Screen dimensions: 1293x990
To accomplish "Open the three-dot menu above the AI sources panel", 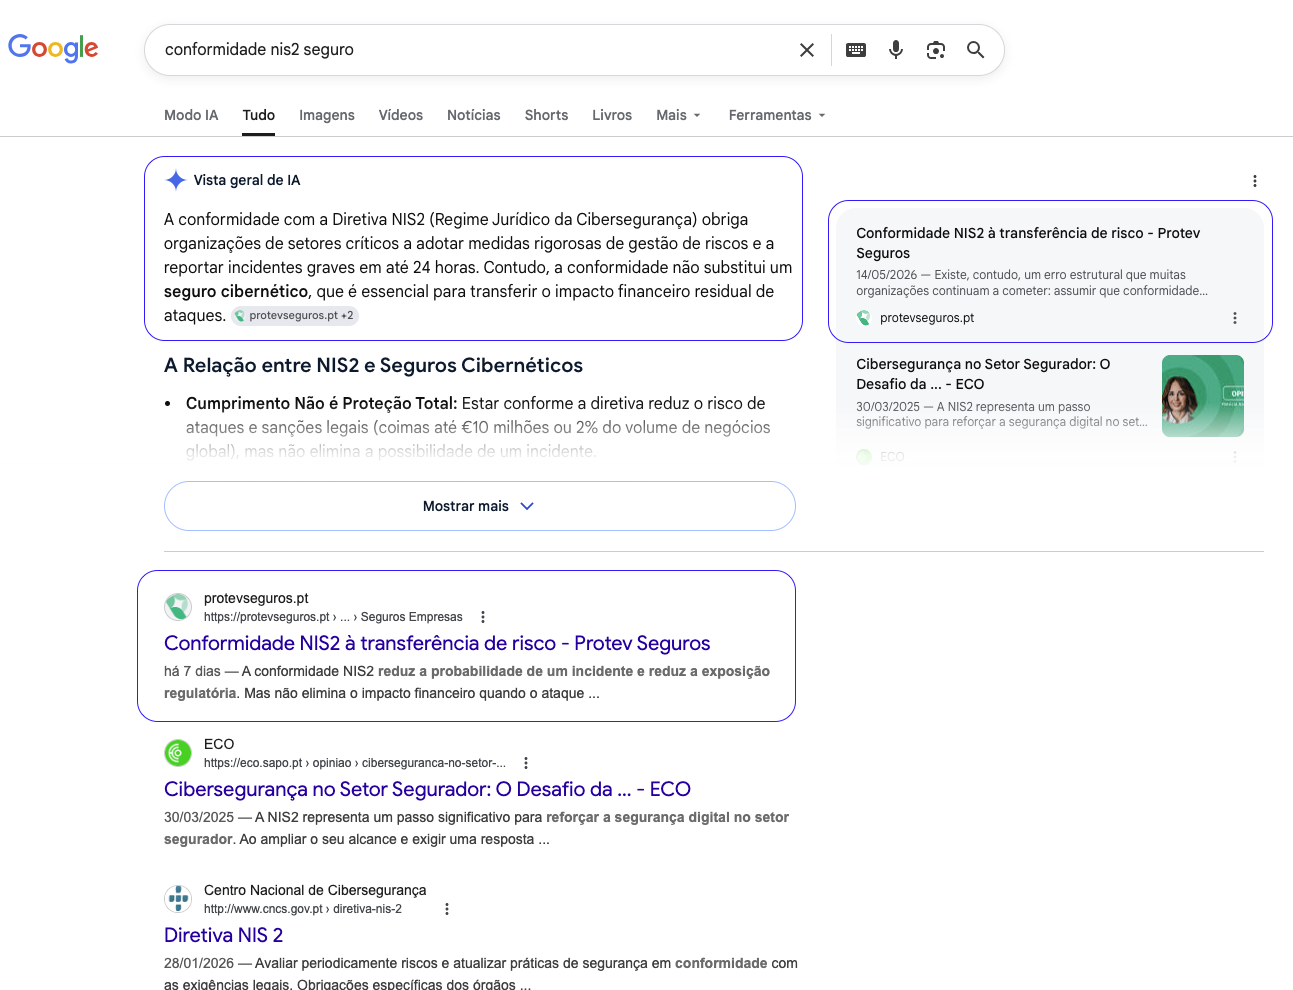I will coord(1255,181).
